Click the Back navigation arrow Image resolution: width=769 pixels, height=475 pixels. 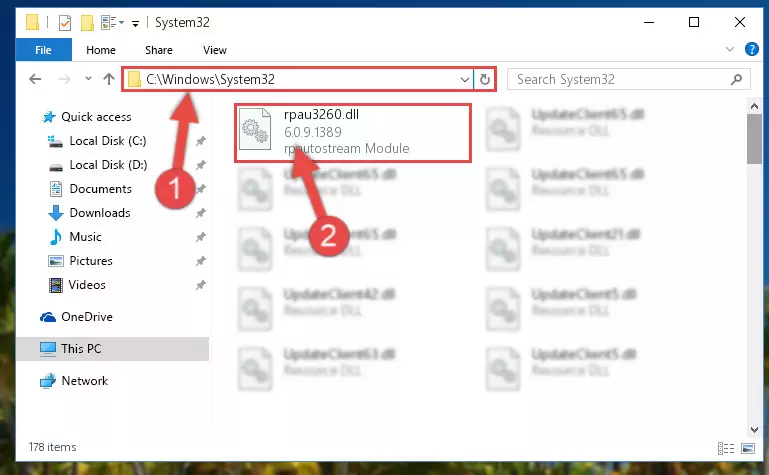pos(35,79)
